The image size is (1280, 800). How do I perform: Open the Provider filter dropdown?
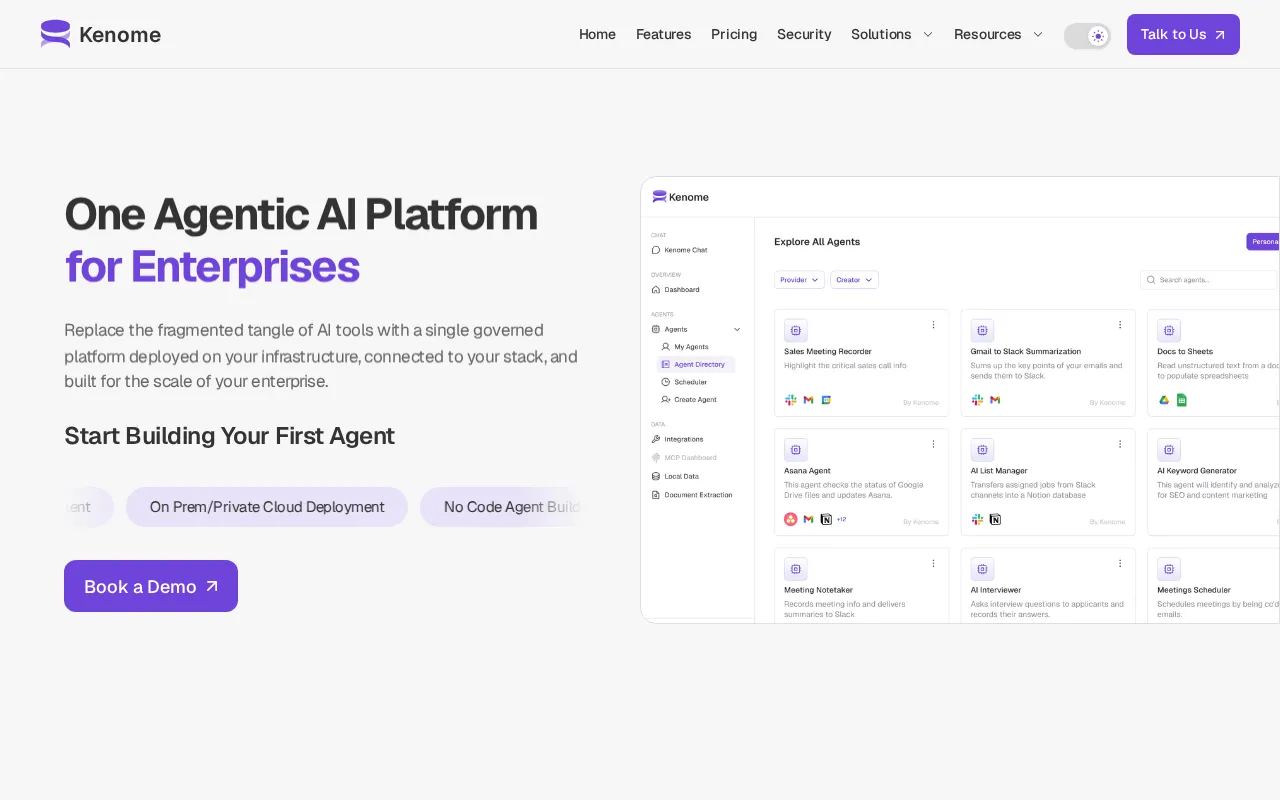(x=799, y=280)
